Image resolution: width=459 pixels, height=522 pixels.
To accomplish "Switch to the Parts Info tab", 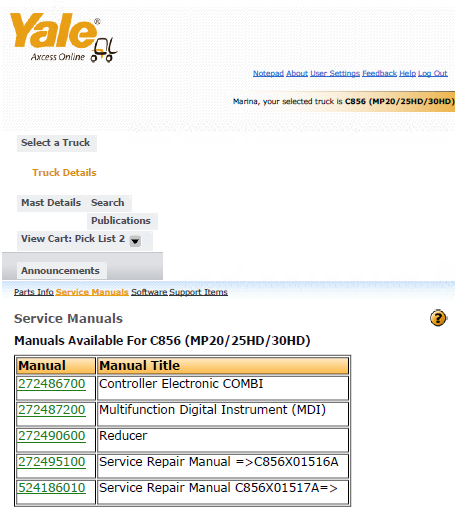I will [34, 292].
